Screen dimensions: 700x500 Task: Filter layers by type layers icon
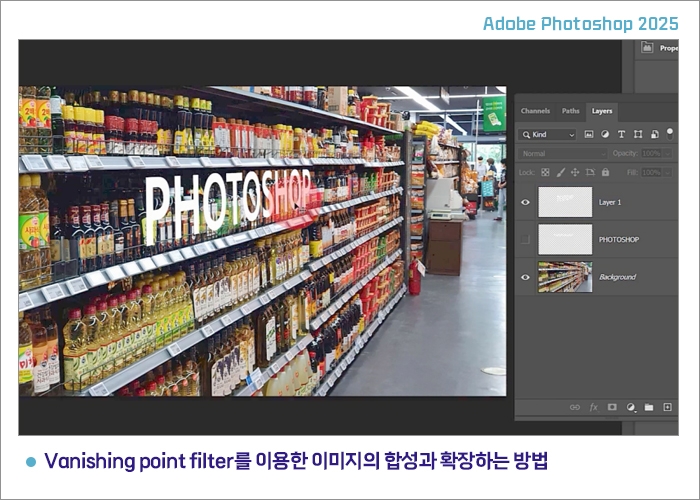(621, 134)
